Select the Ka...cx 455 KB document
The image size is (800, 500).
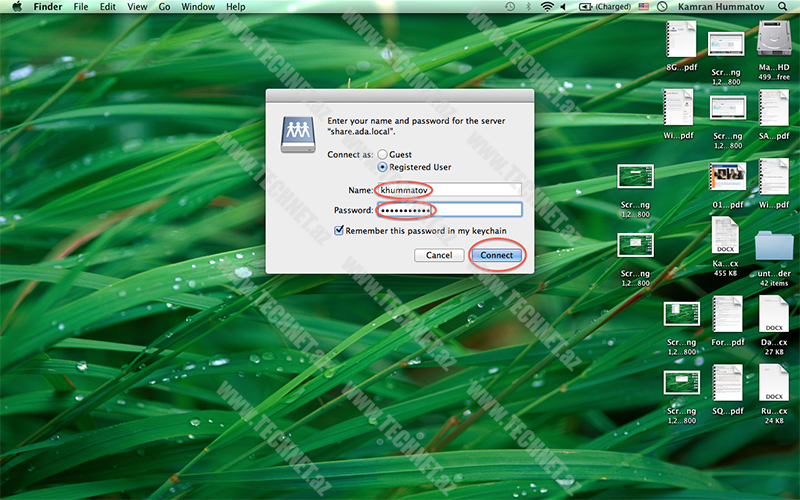[726, 235]
